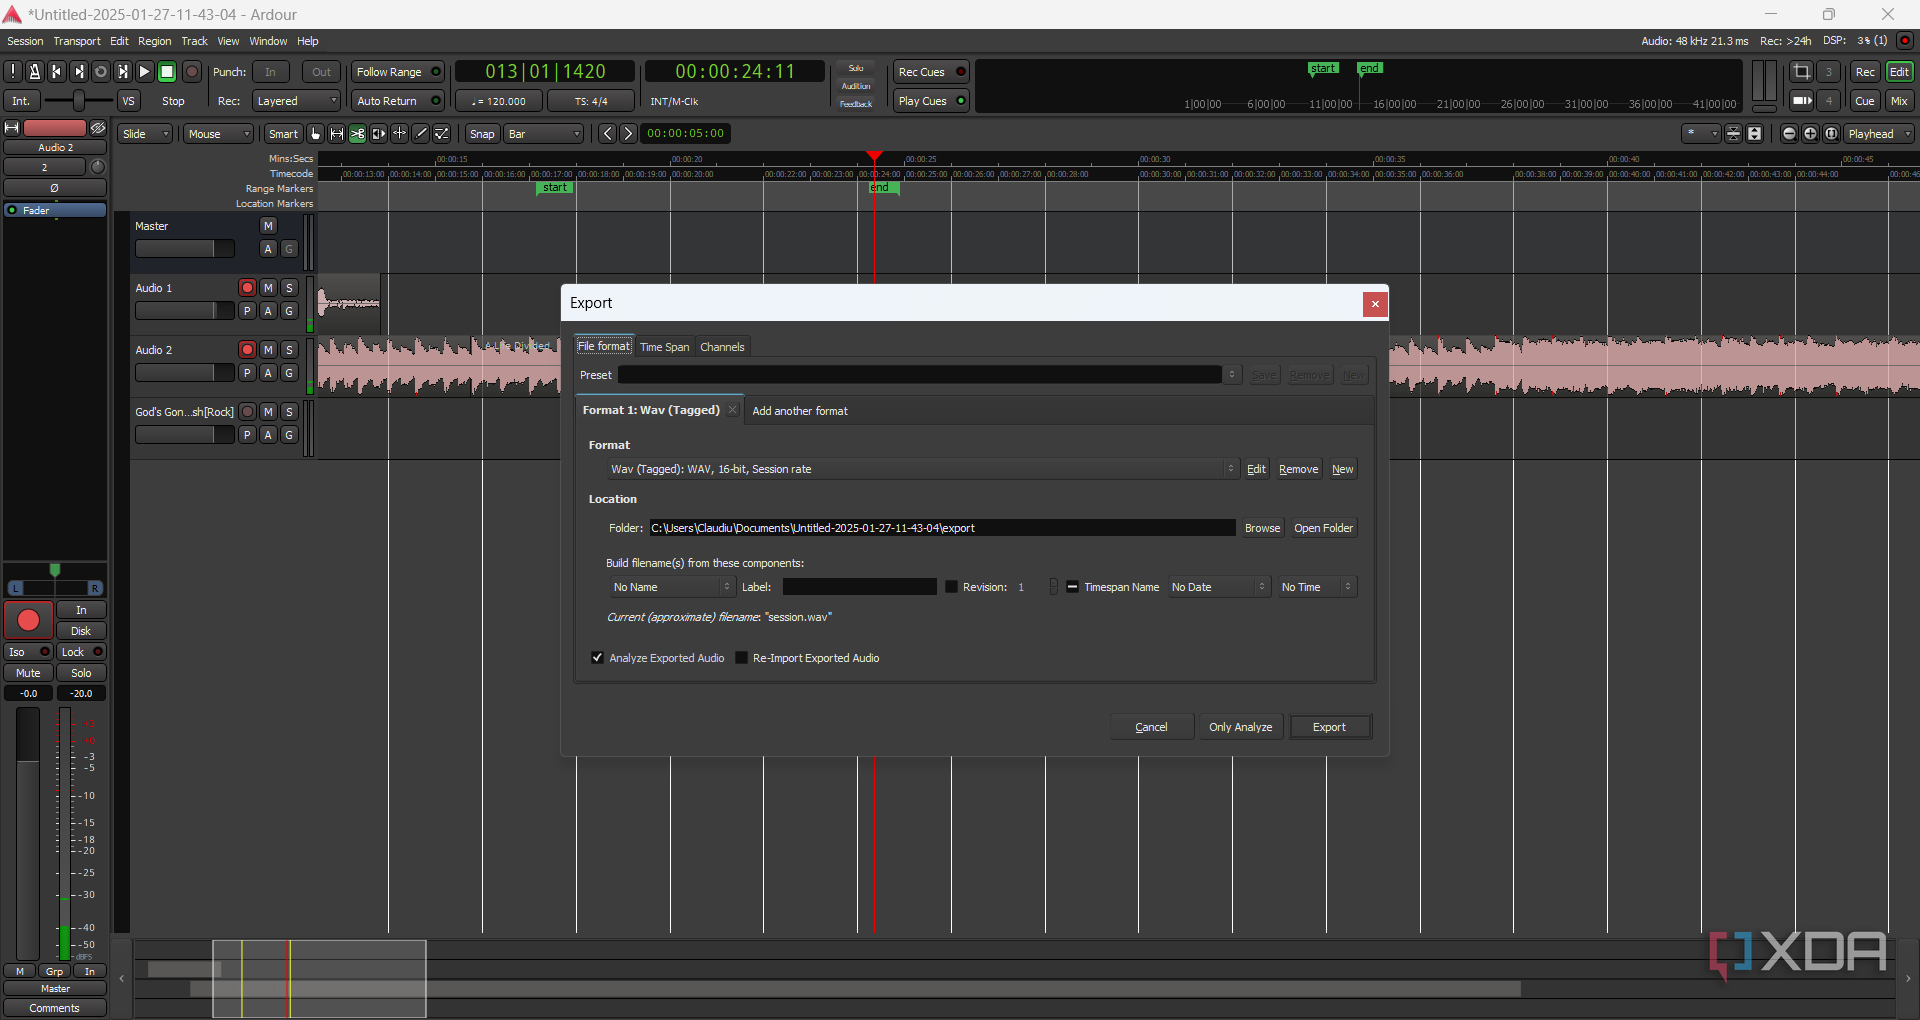Select the Draw (pencil) tool
The width and height of the screenshot is (1920, 1020).
point(421,134)
